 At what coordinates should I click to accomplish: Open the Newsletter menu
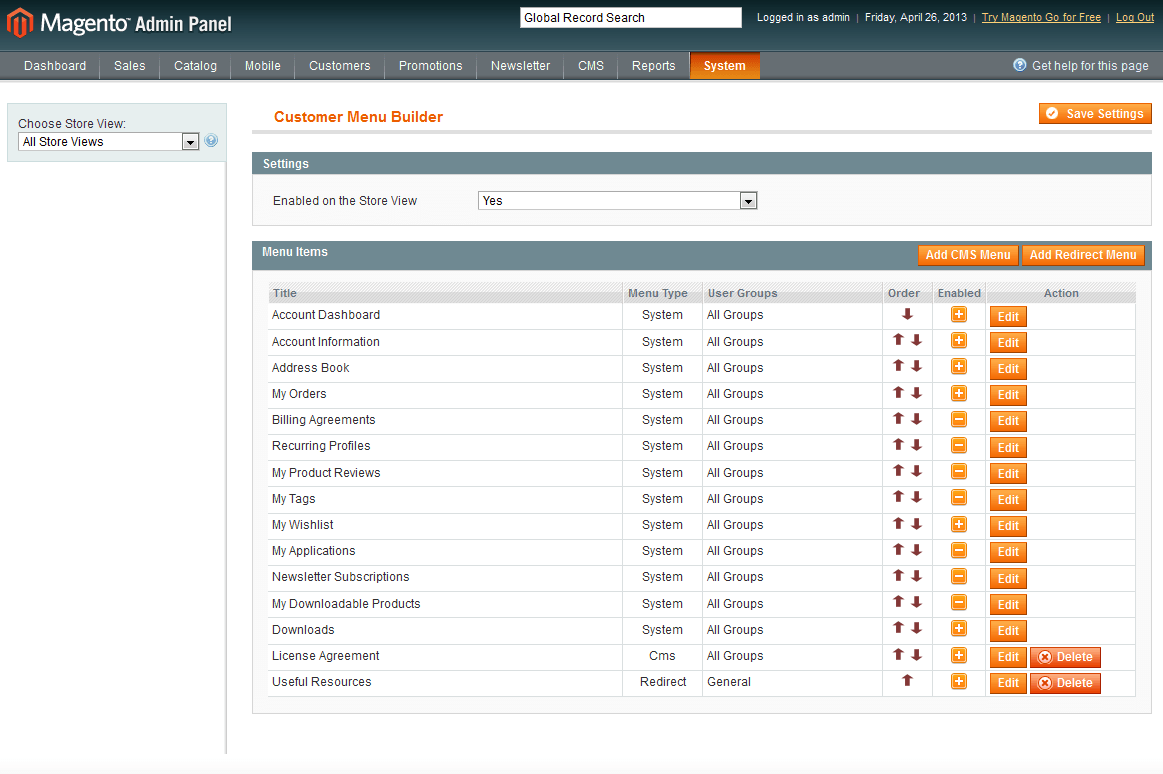pos(520,66)
